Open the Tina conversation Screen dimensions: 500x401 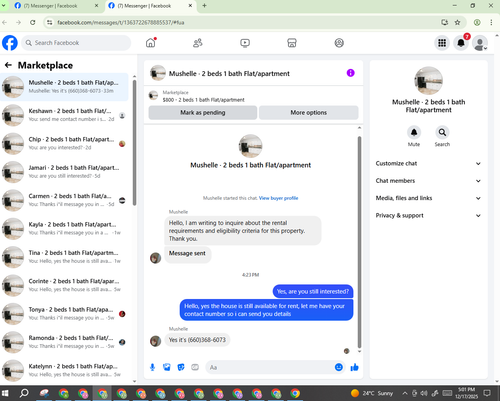point(64,257)
